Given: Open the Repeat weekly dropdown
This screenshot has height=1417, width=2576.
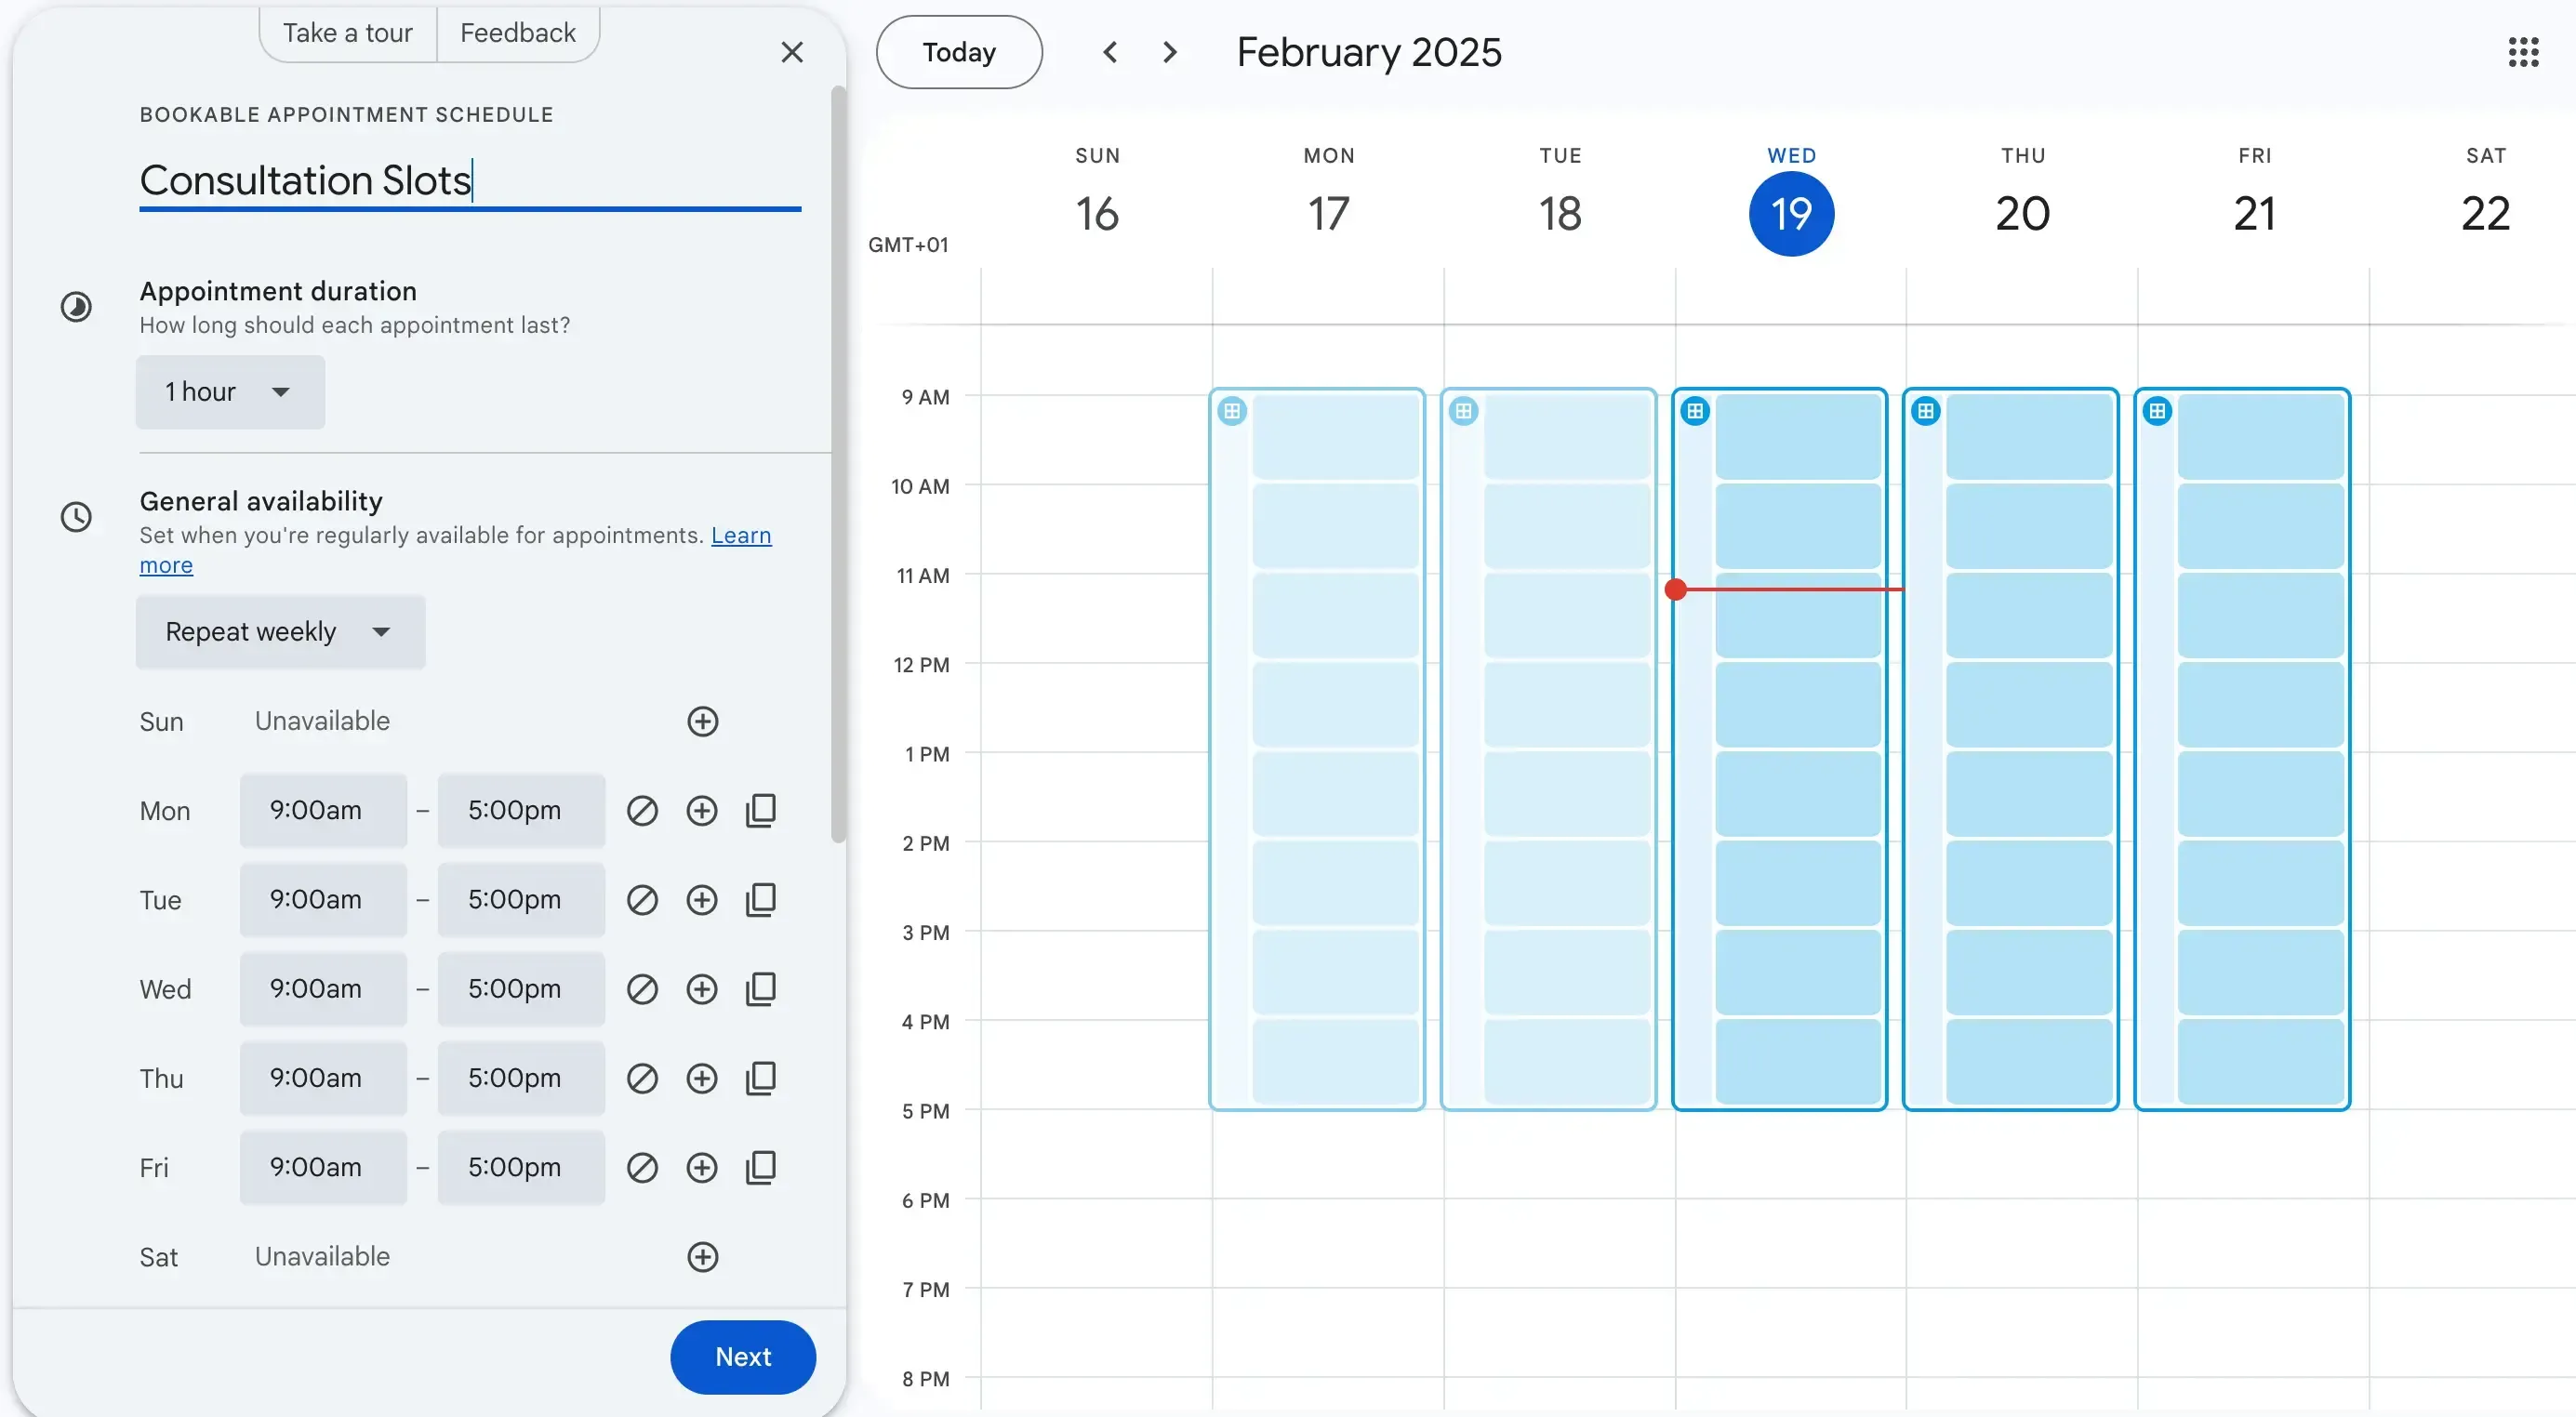Looking at the screenshot, I should pyautogui.click(x=280, y=631).
